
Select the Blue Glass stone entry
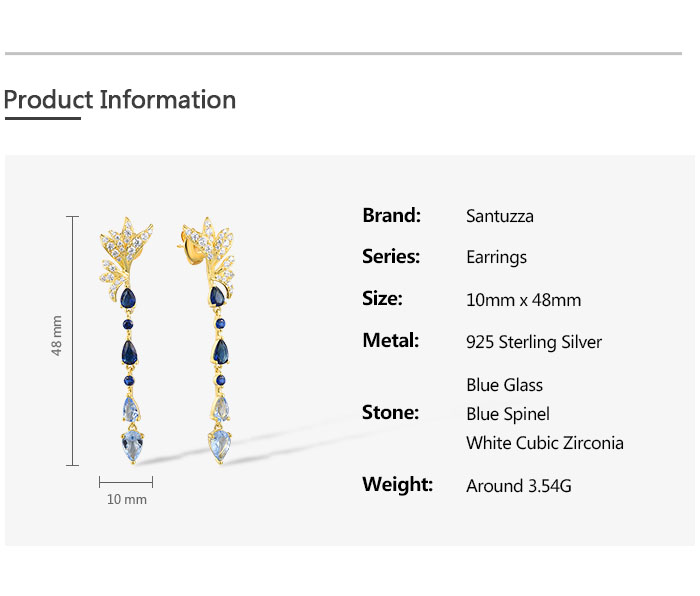504,385
